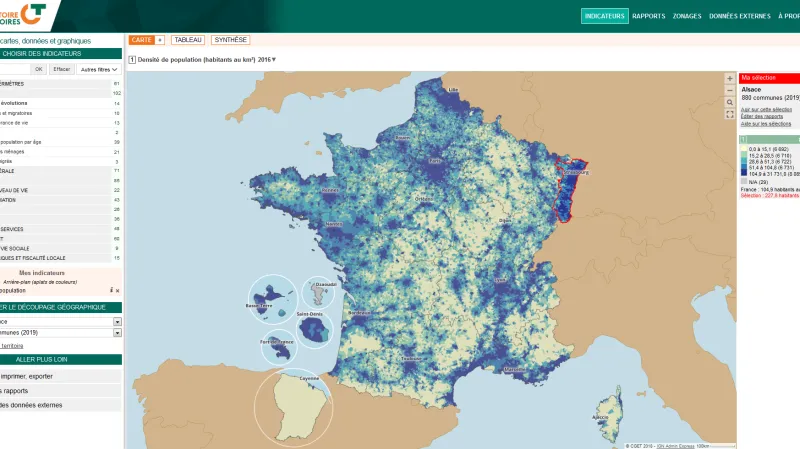Screen dimensions: 800x449
Task: Remove the population indicator with the x icon
Action: tap(117, 290)
